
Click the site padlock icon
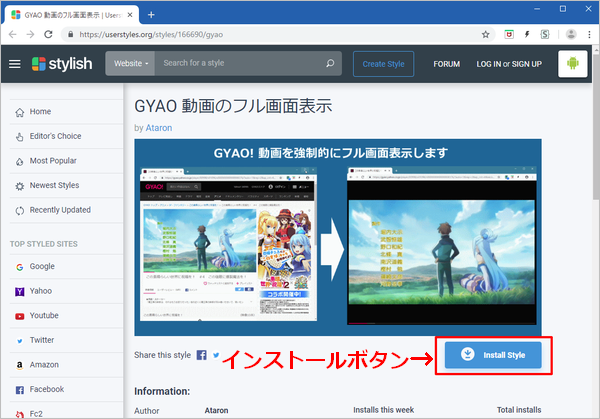coord(70,34)
